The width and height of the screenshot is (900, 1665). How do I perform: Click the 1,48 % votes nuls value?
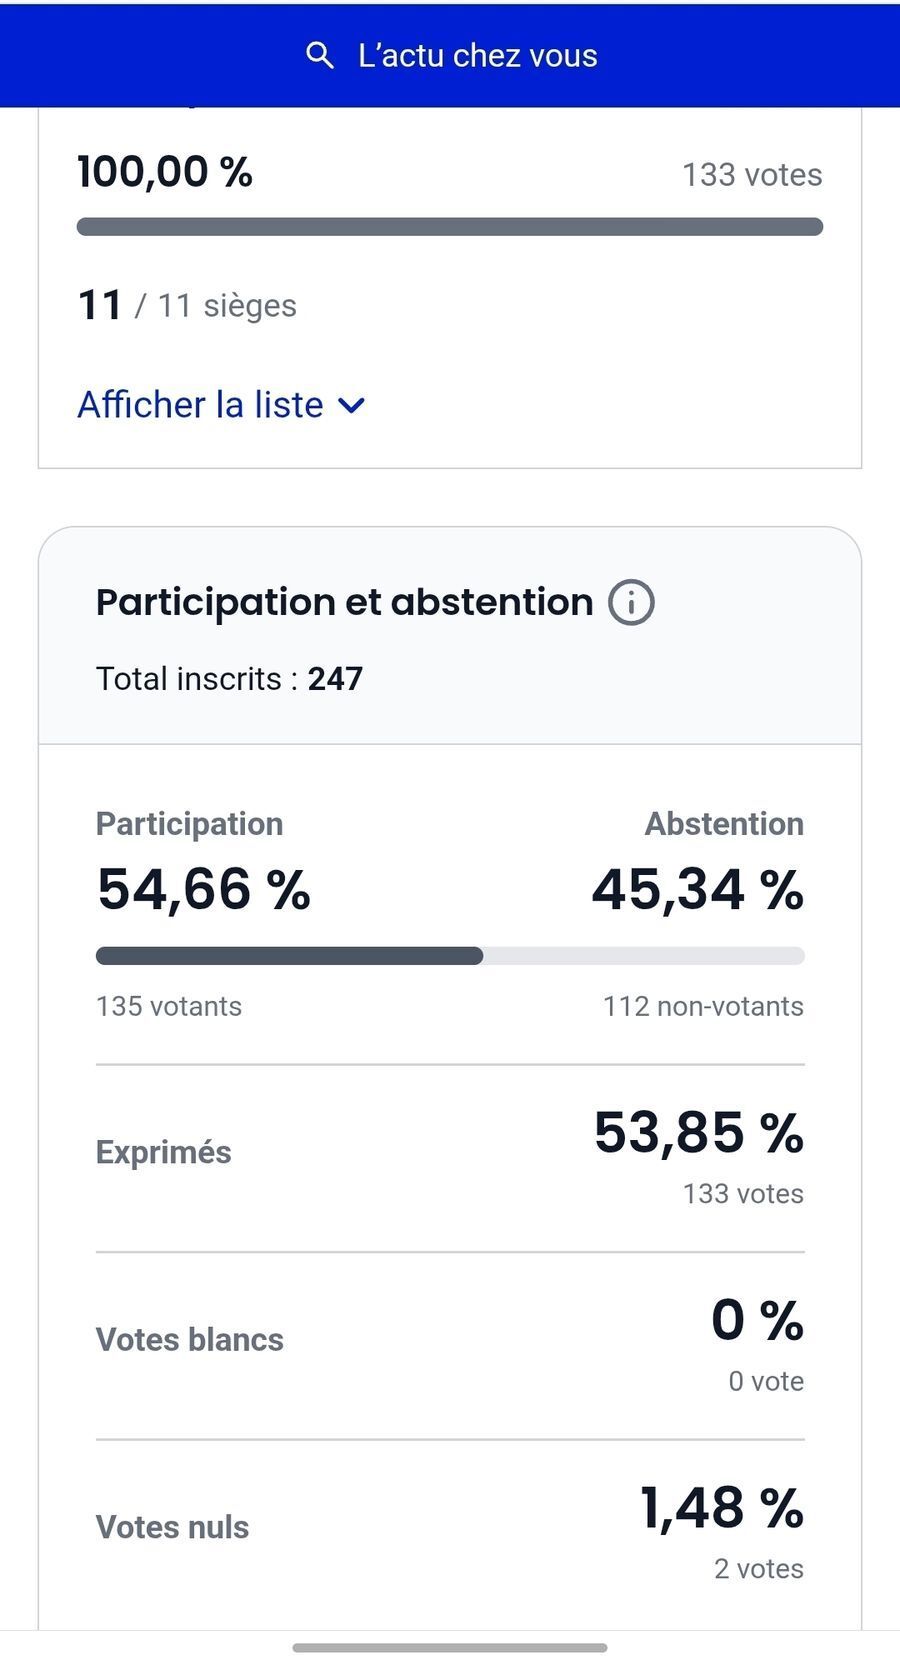tap(721, 1508)
